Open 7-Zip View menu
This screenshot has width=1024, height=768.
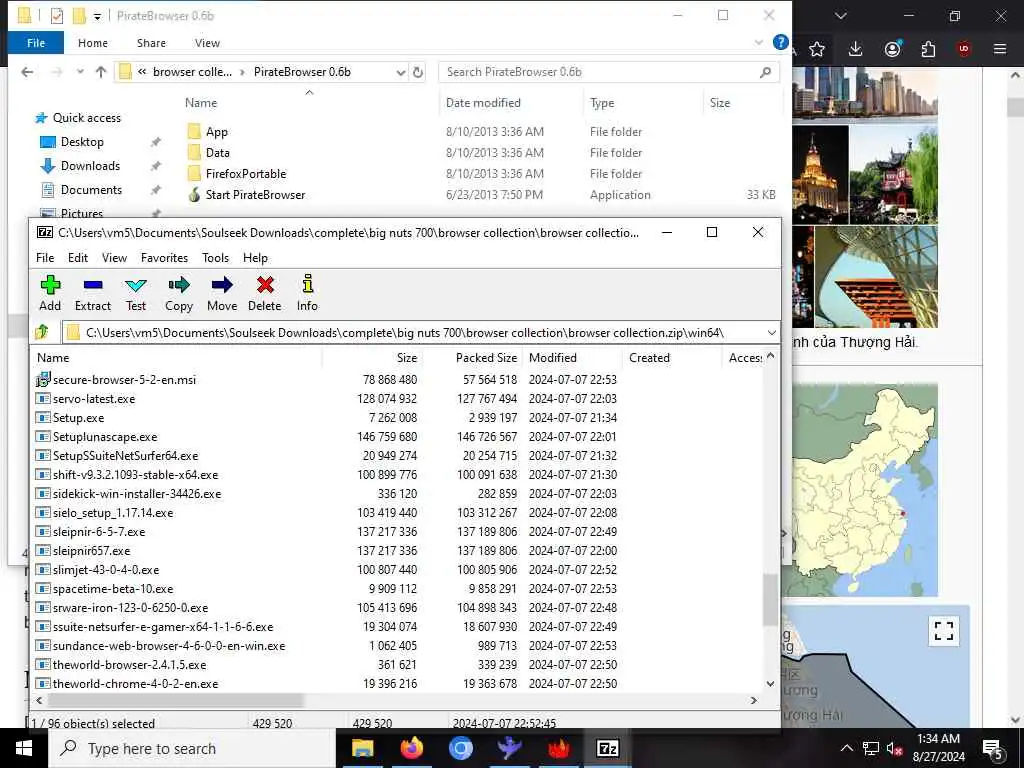[114, 258]
